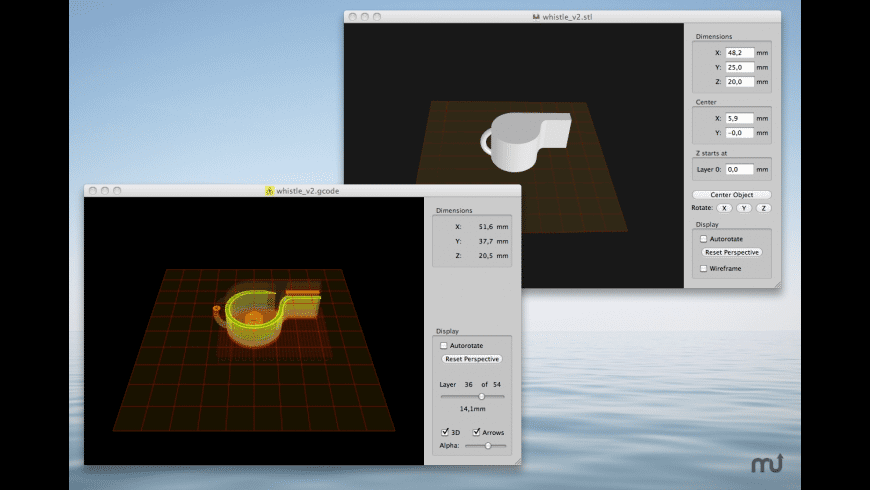
Task: Click the resize grip of the stl window
Action: [x=777, y=284]
